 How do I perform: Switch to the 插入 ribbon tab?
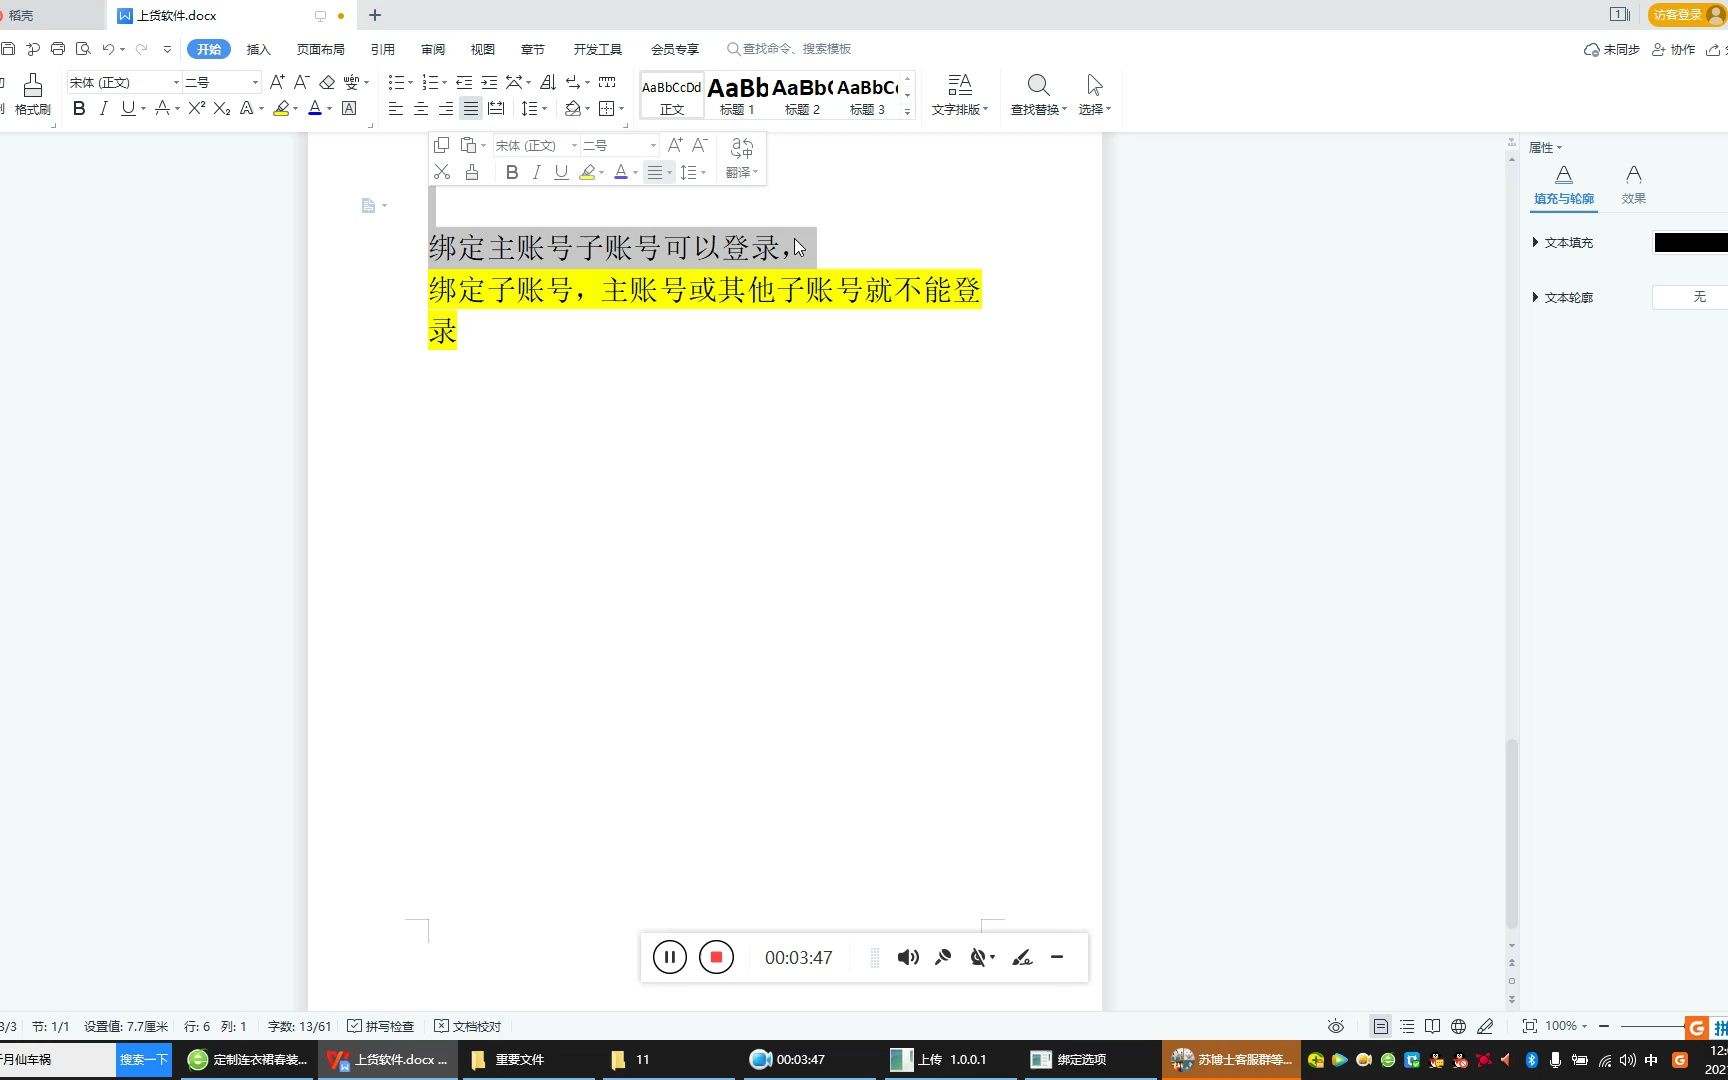click(258, 48)
